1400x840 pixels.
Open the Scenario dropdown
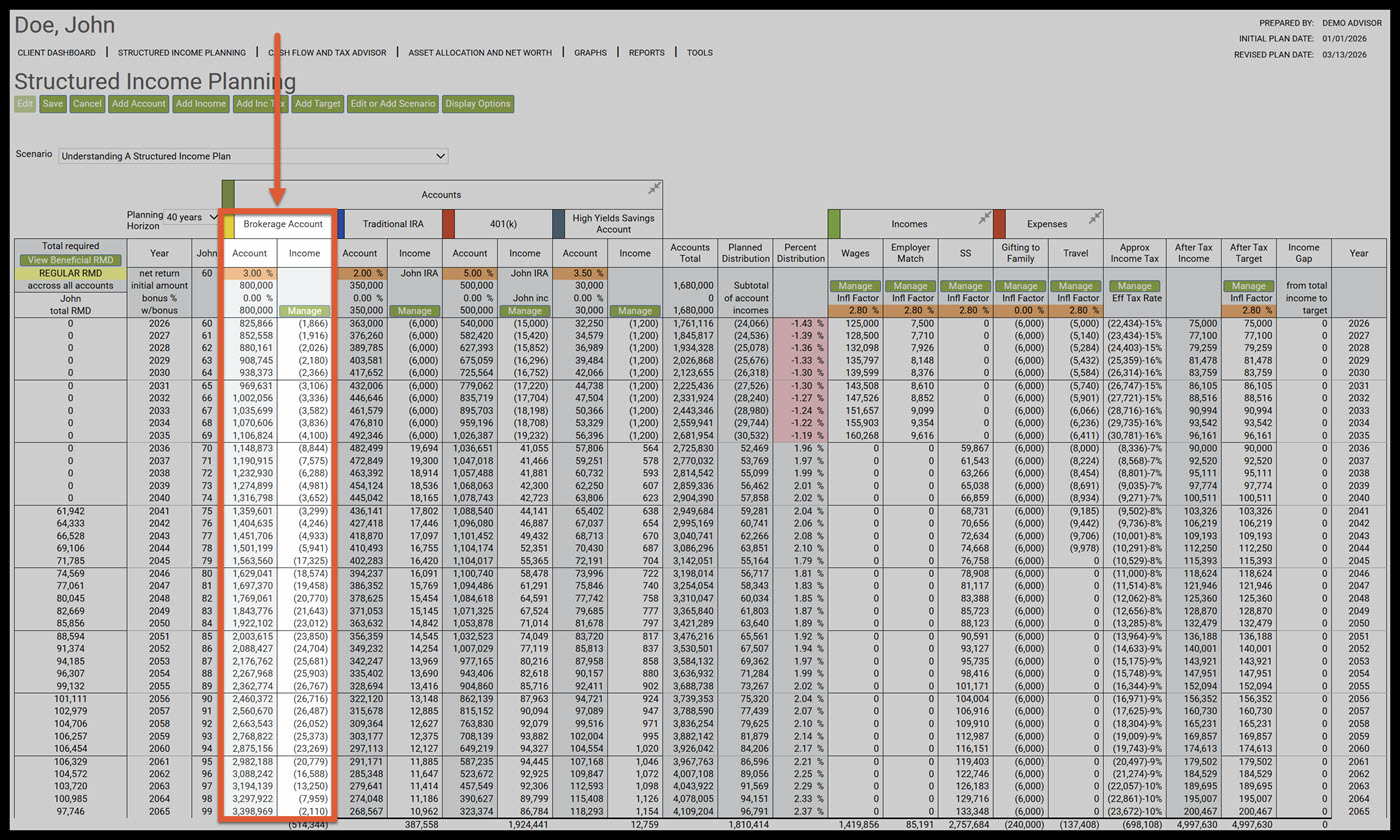253,156
